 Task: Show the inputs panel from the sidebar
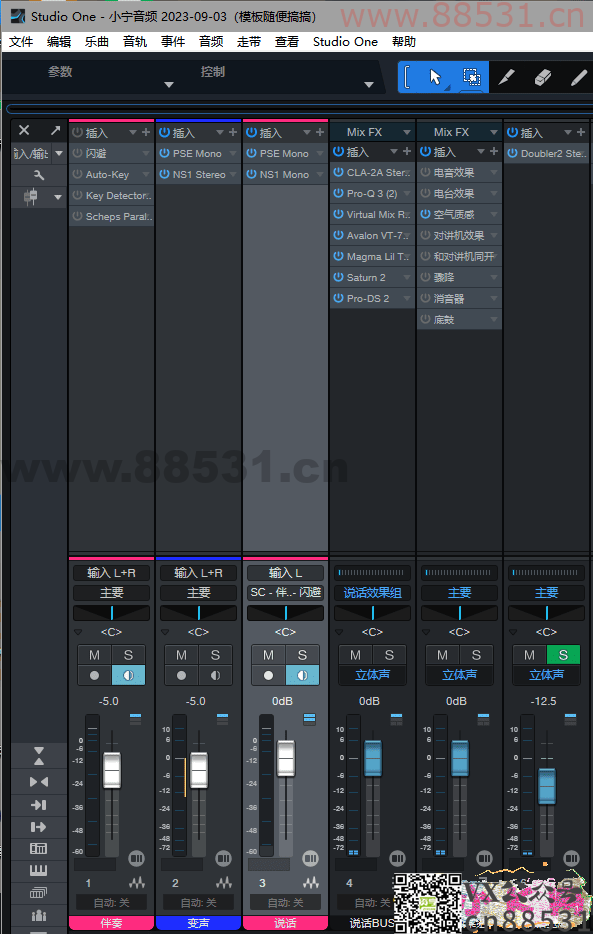(39, 805)
